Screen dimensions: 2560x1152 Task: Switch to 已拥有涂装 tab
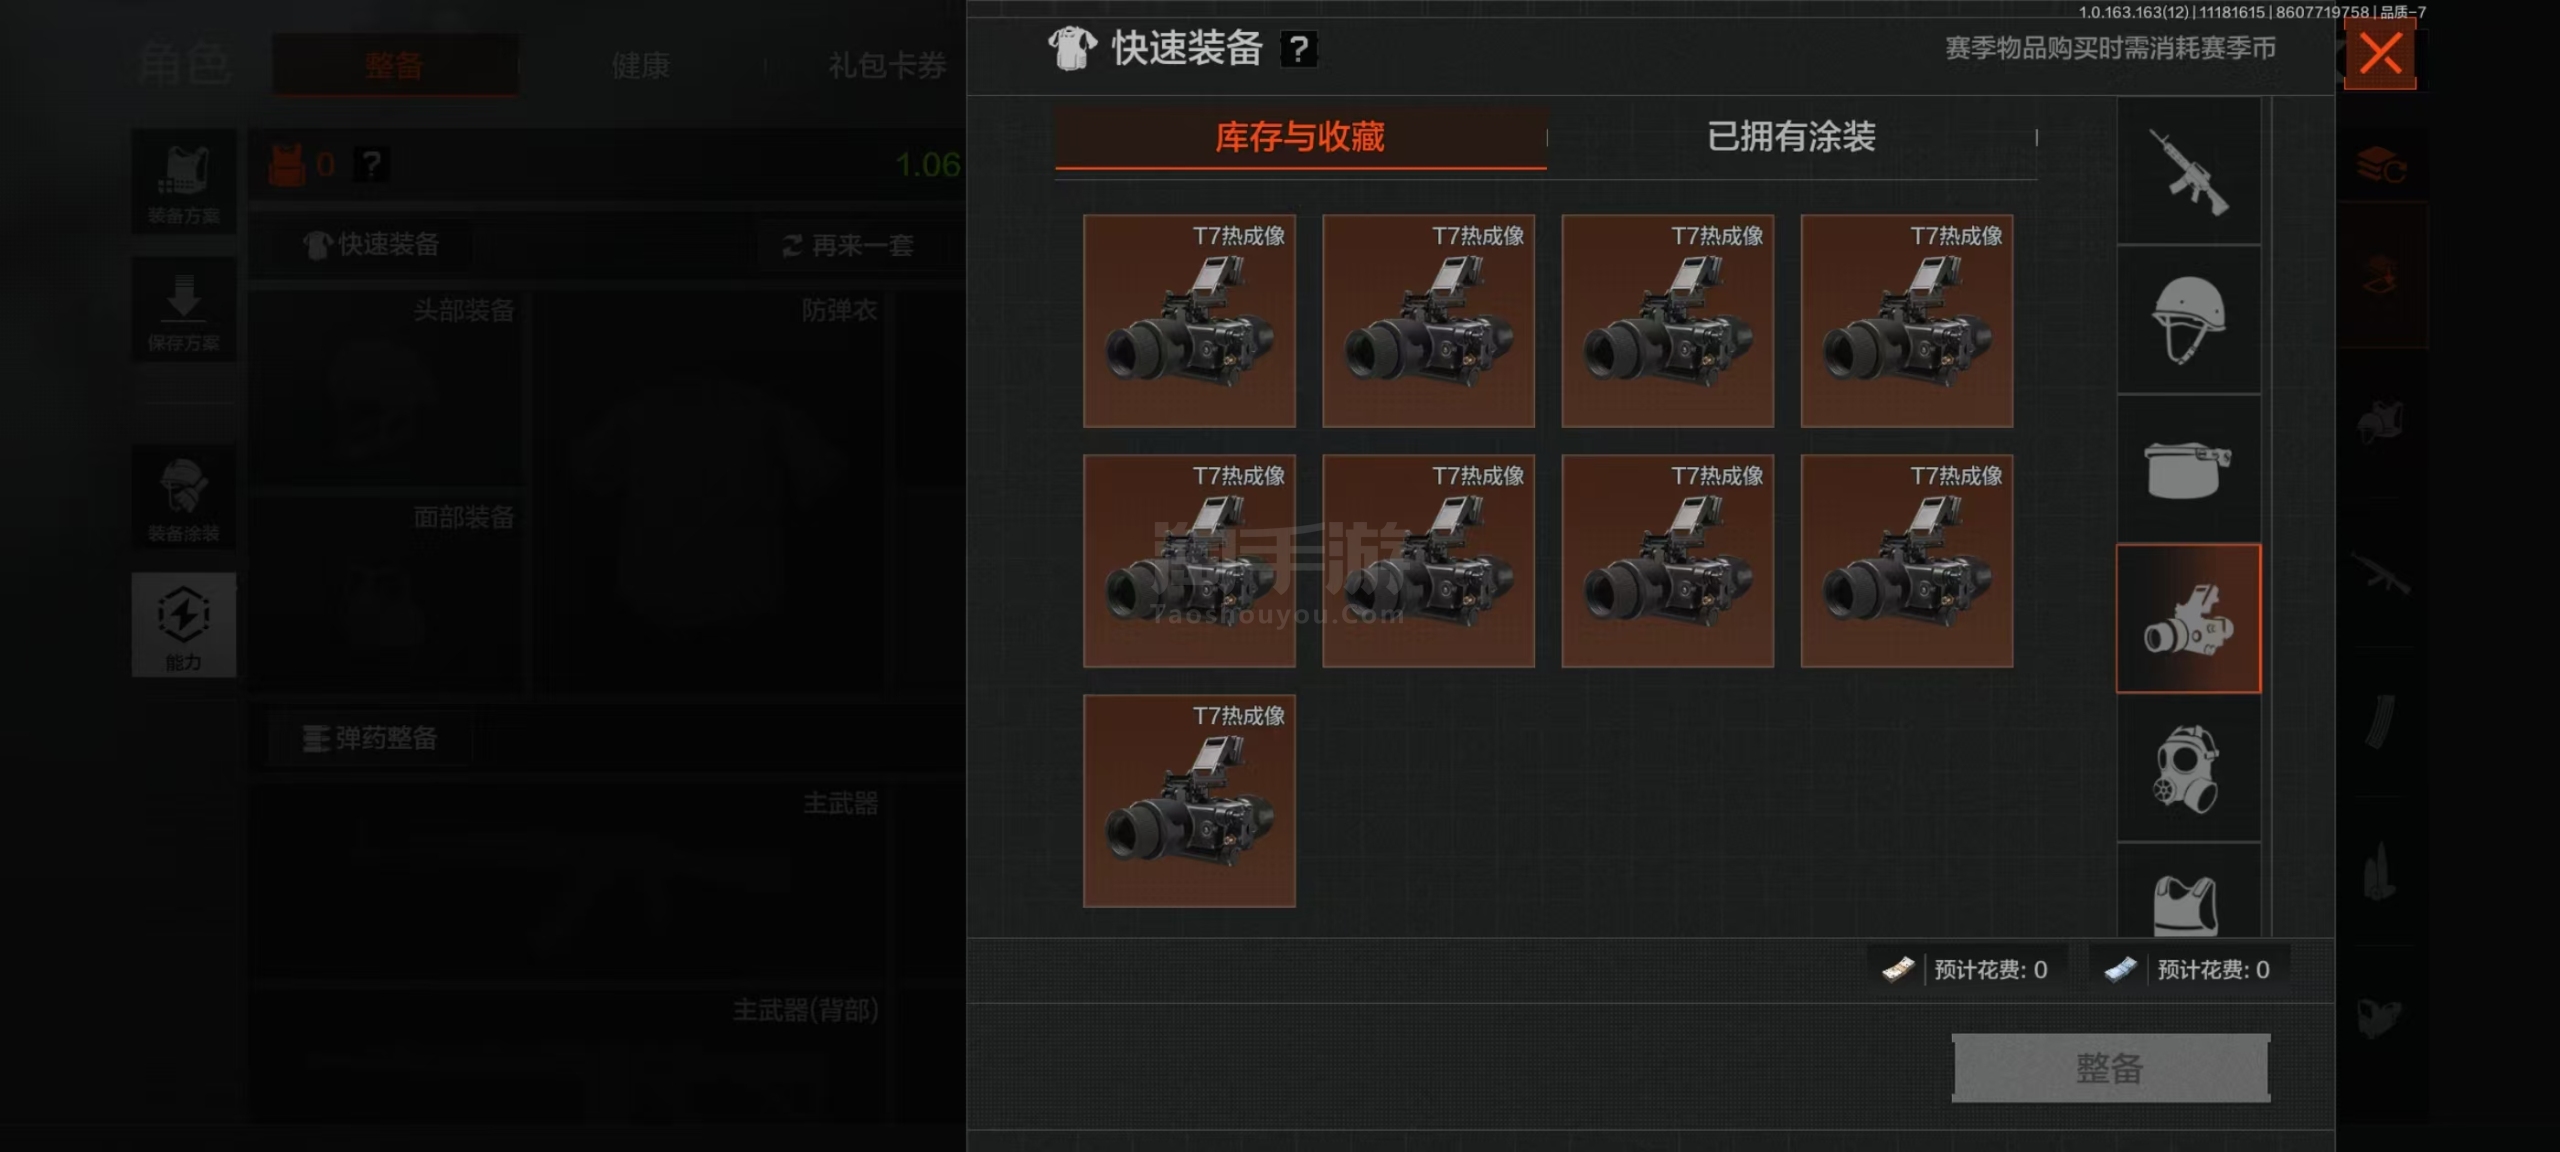pos(1791,137)
